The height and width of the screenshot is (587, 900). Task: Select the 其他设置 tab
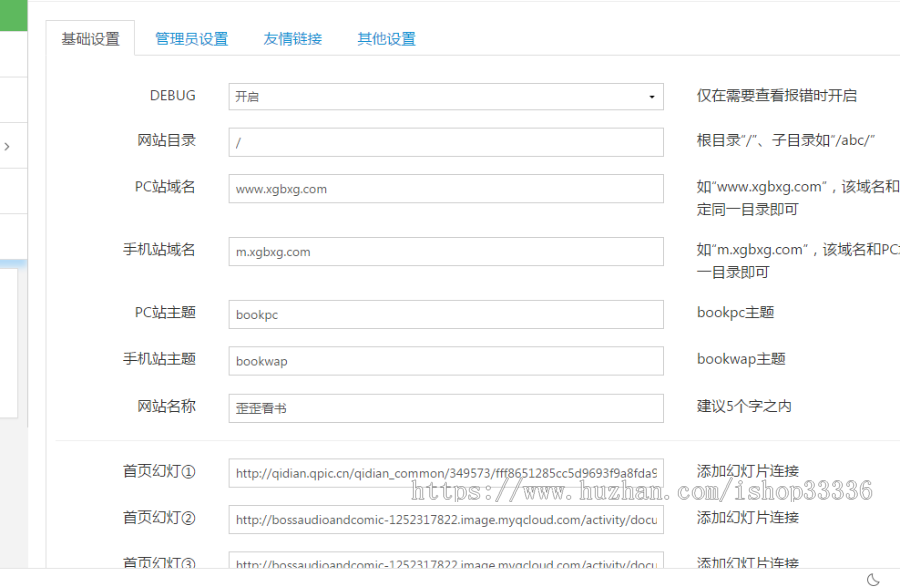385,38
